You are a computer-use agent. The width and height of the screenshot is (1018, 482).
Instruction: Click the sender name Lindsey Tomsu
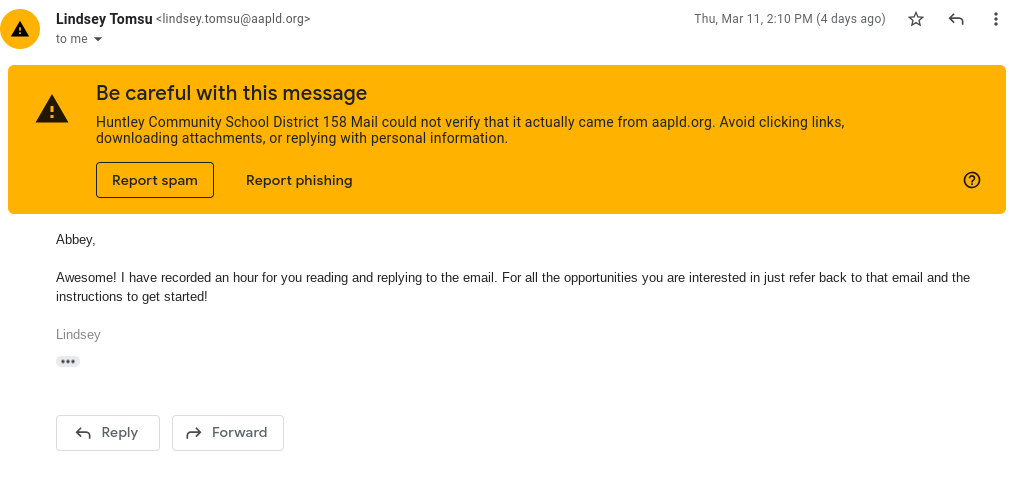pyautogui.click(x=103, y=18)
